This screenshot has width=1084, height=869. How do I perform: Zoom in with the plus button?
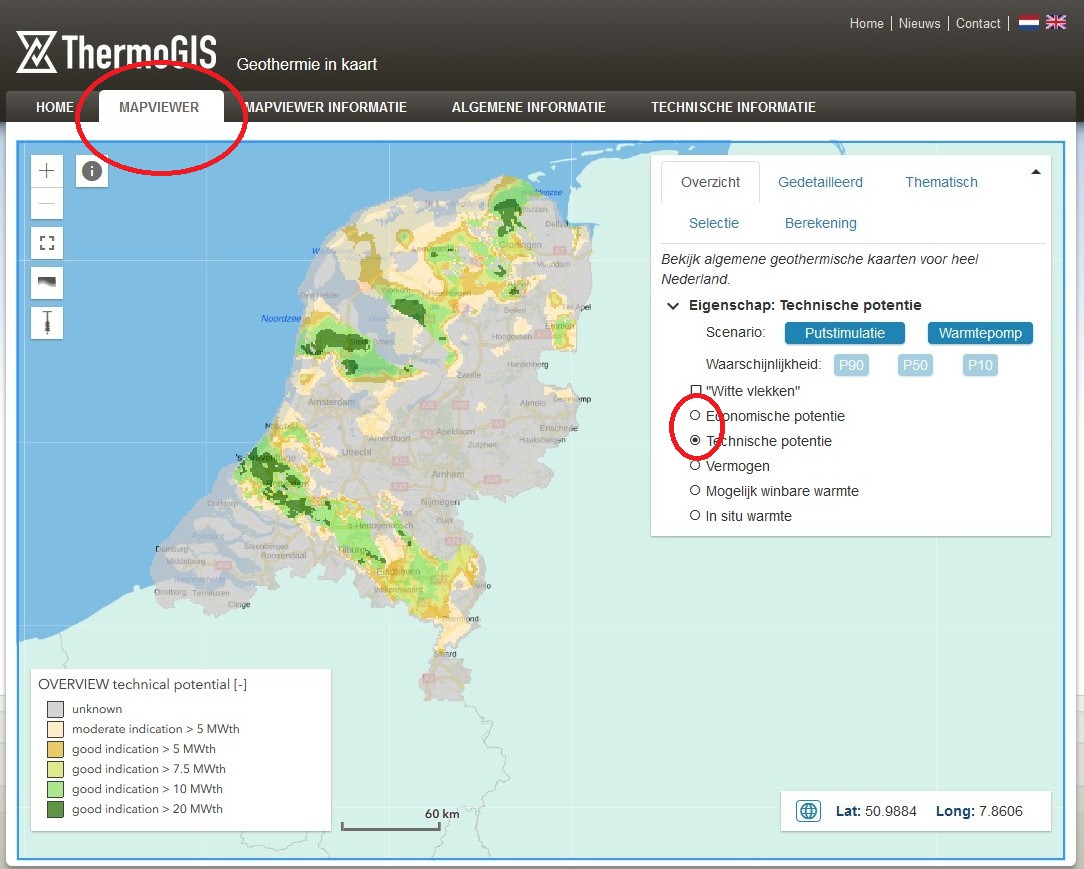pyautogui.click(x=47, y=171)
